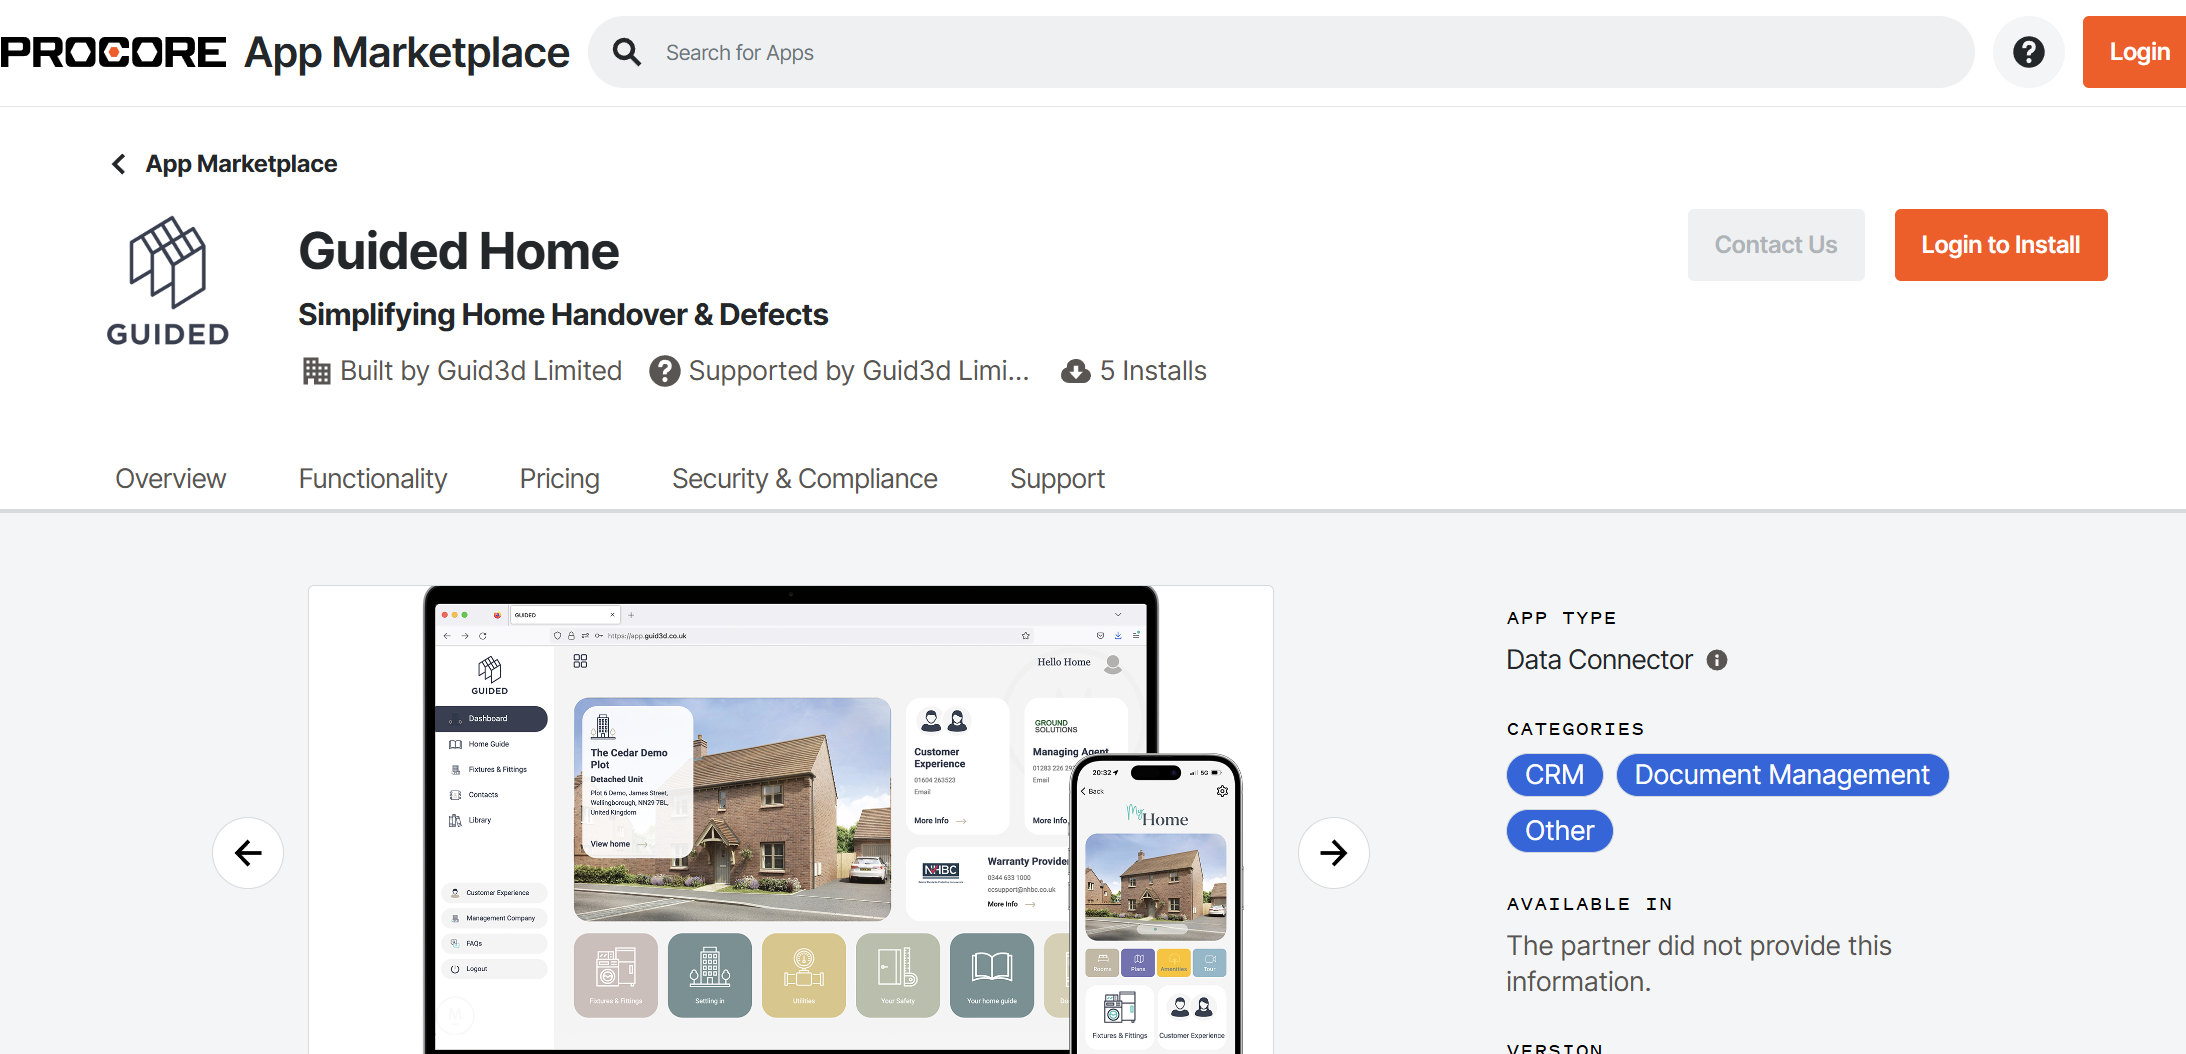Click the Guided Home app logo
The width and height of the screenshot is (2186, 1054).
168,282
